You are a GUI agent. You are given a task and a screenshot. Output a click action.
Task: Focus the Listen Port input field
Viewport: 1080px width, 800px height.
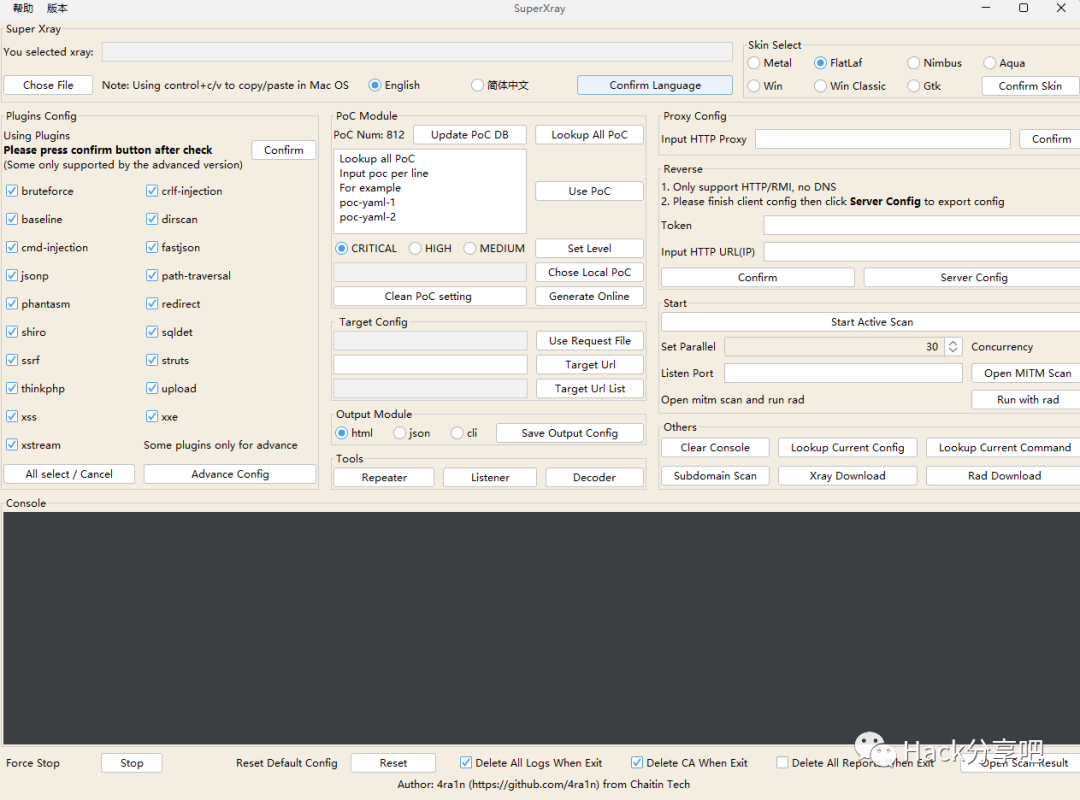[x=843, y=373]
